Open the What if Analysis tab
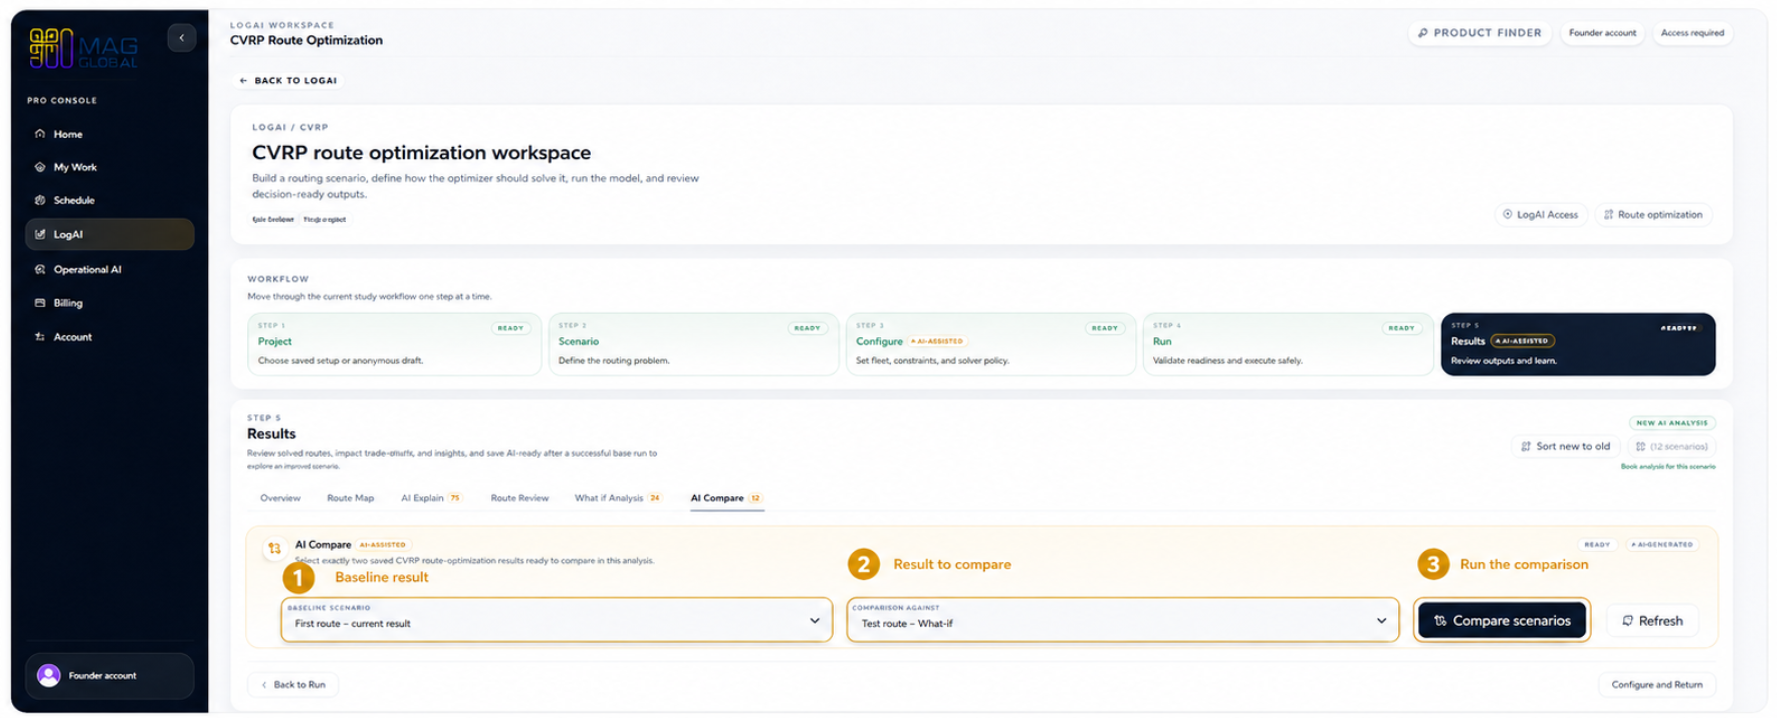The image size is (1777, 718). (x=617, y=498)
